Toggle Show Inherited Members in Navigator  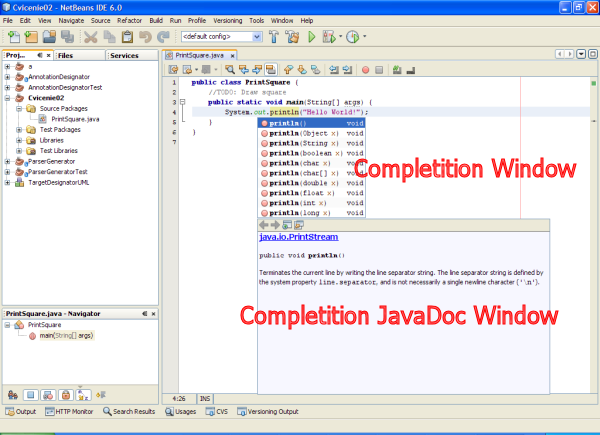(x=13, y=394)
